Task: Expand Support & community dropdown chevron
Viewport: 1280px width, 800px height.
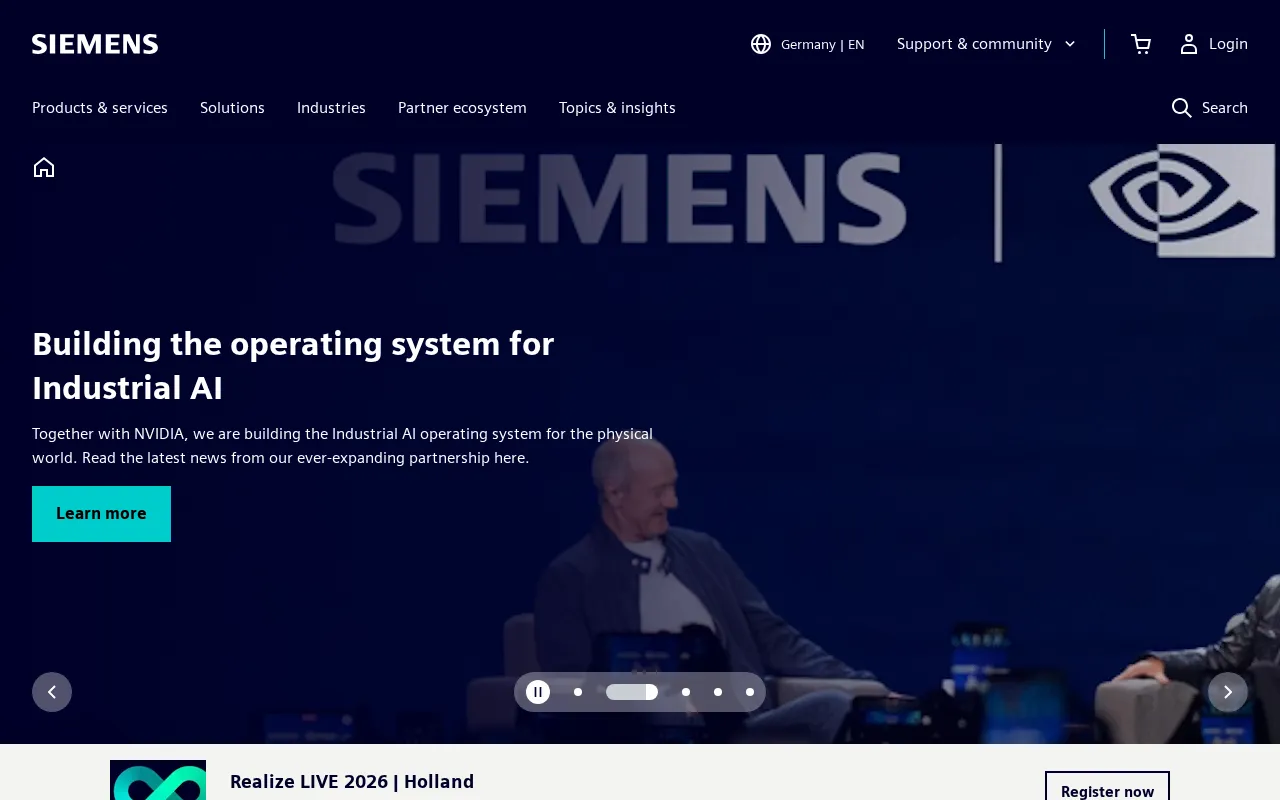Action: (1070, 44)
